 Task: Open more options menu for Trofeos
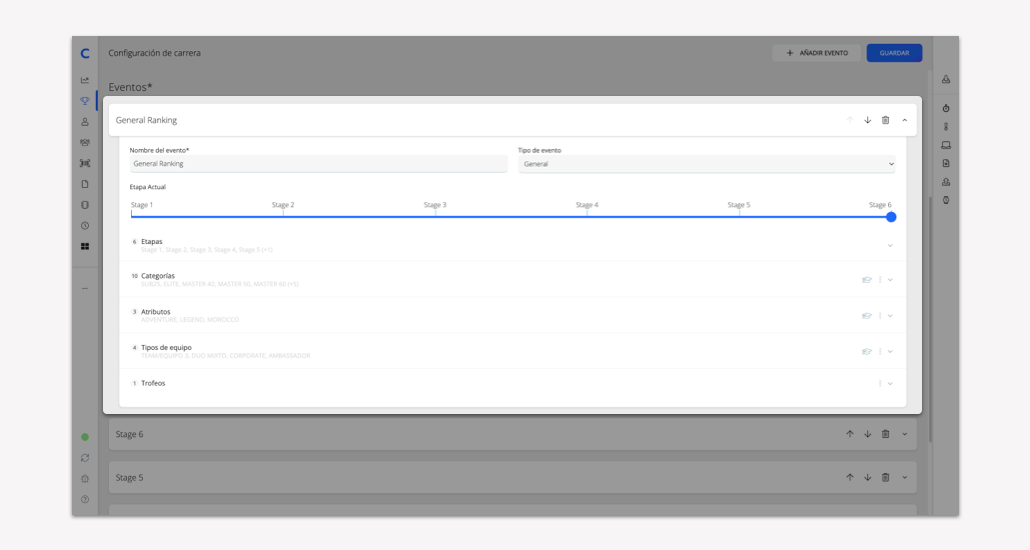[880, 384]
